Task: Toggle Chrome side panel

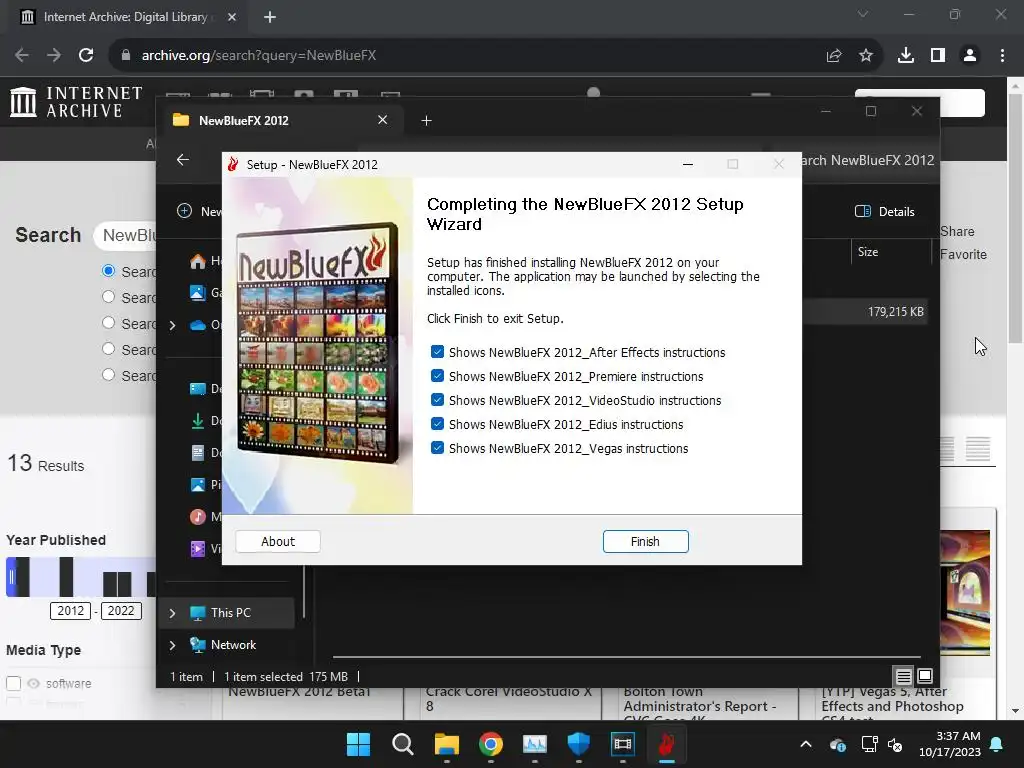Action: (x=938, y=56)
